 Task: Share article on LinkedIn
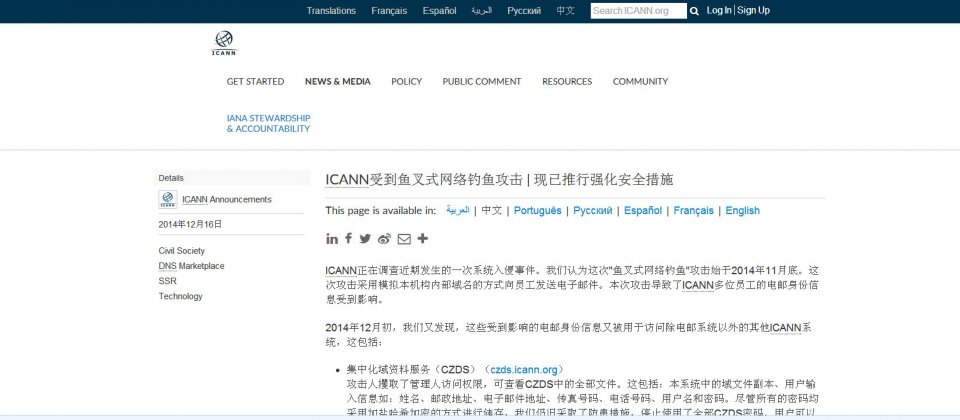click(332, 239)
